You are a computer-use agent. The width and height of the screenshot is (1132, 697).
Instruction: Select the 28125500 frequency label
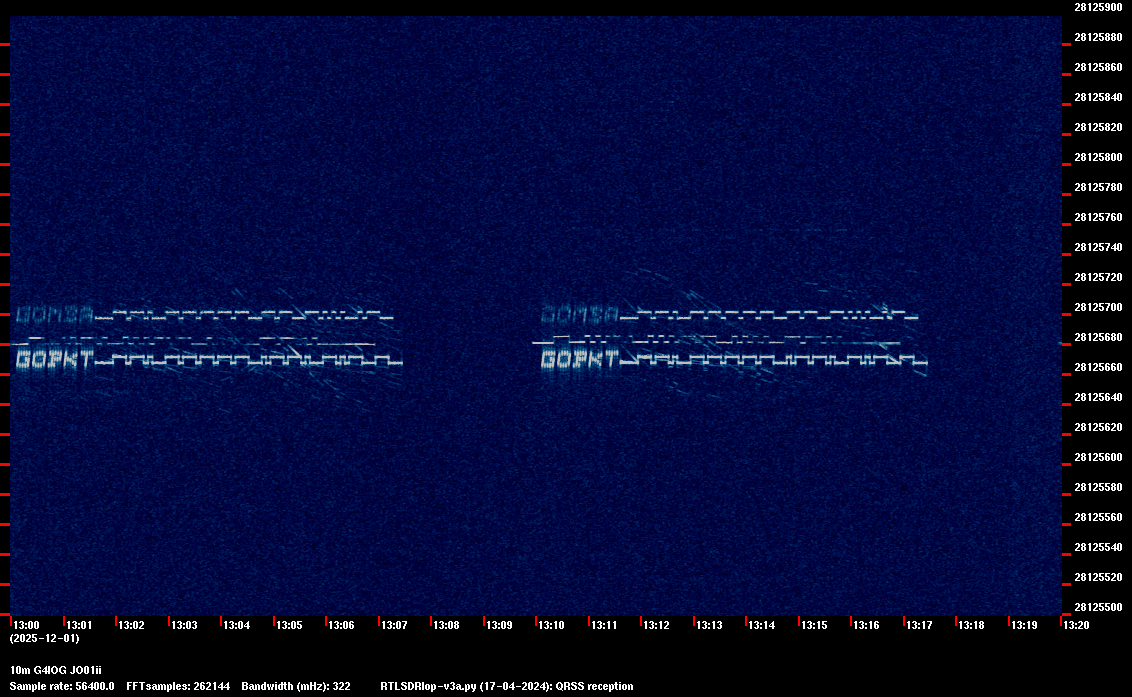[1099, 607]
